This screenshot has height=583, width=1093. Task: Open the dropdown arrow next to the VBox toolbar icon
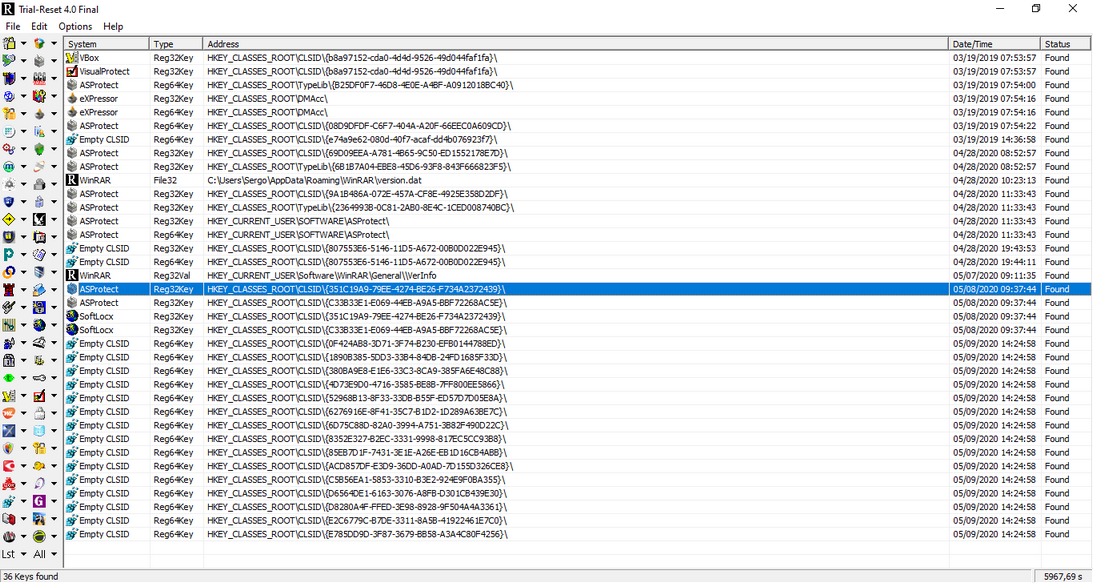pos(23,395)
